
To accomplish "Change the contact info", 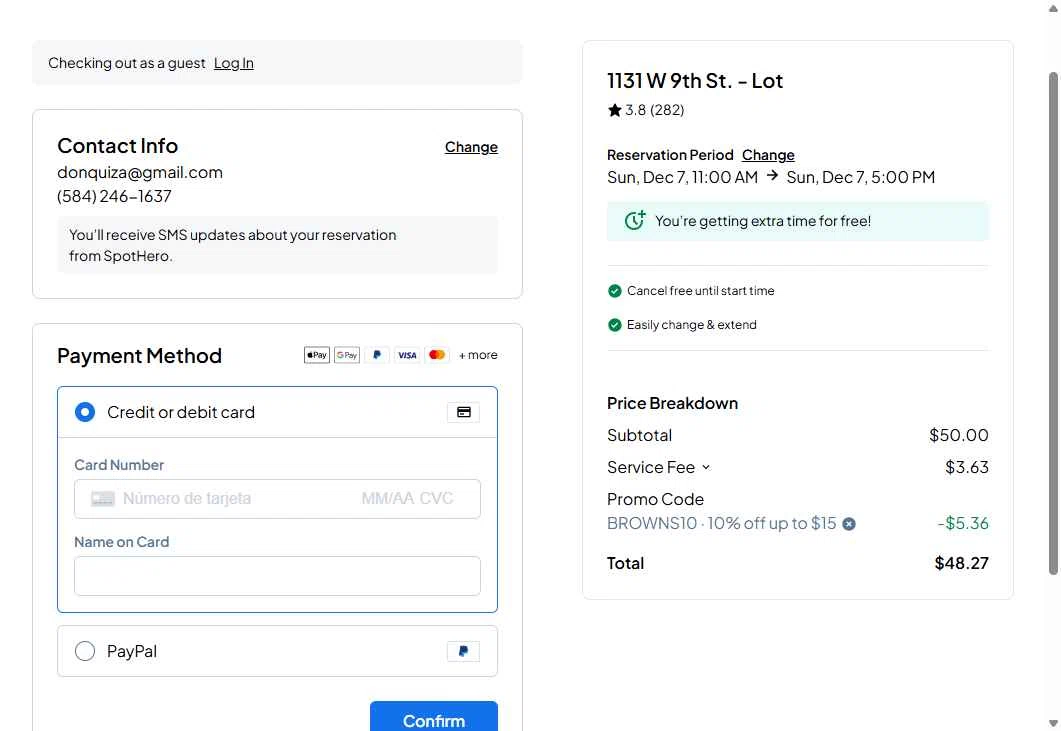I will (471, 147).
